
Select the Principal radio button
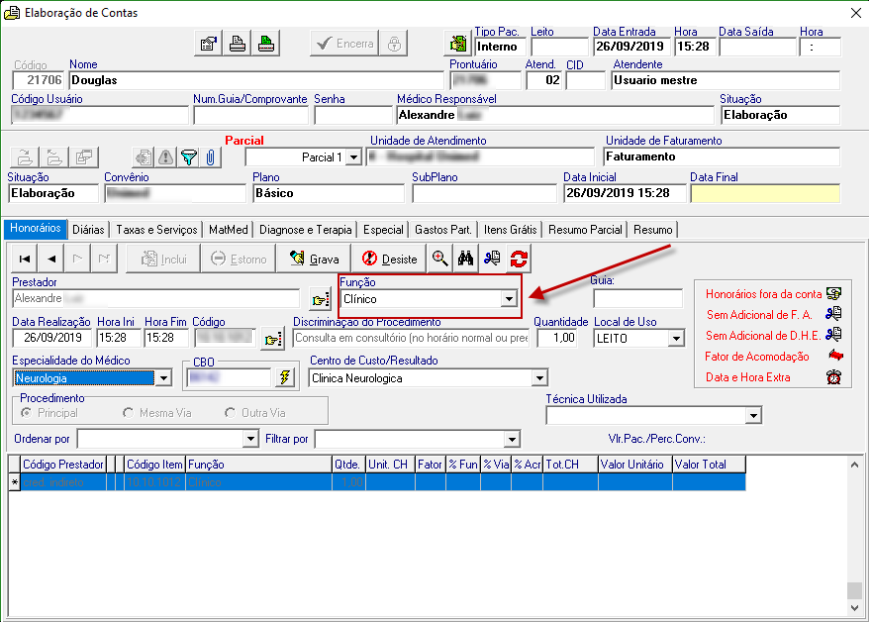[25, 412]
